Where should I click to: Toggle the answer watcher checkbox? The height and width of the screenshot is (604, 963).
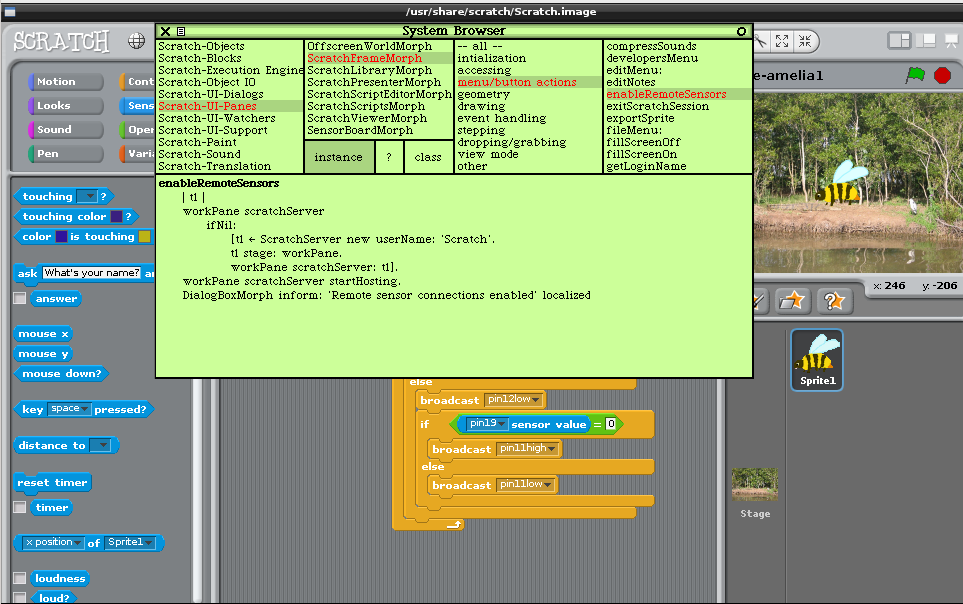[x=20, y=298]
